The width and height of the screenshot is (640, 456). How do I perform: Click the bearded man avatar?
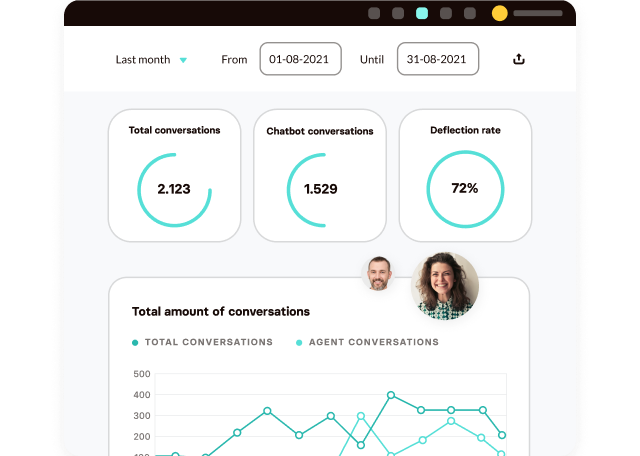(x=378, y=273)
